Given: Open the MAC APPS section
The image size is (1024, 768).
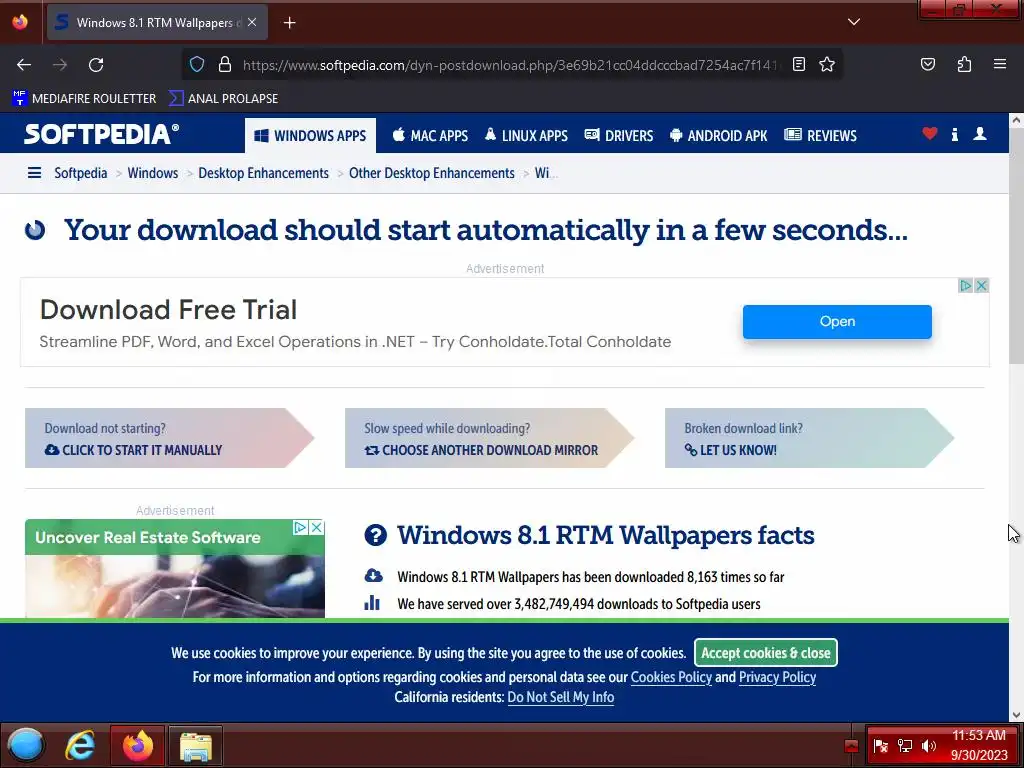Looking at the screenshot, I should pos(430,136).
